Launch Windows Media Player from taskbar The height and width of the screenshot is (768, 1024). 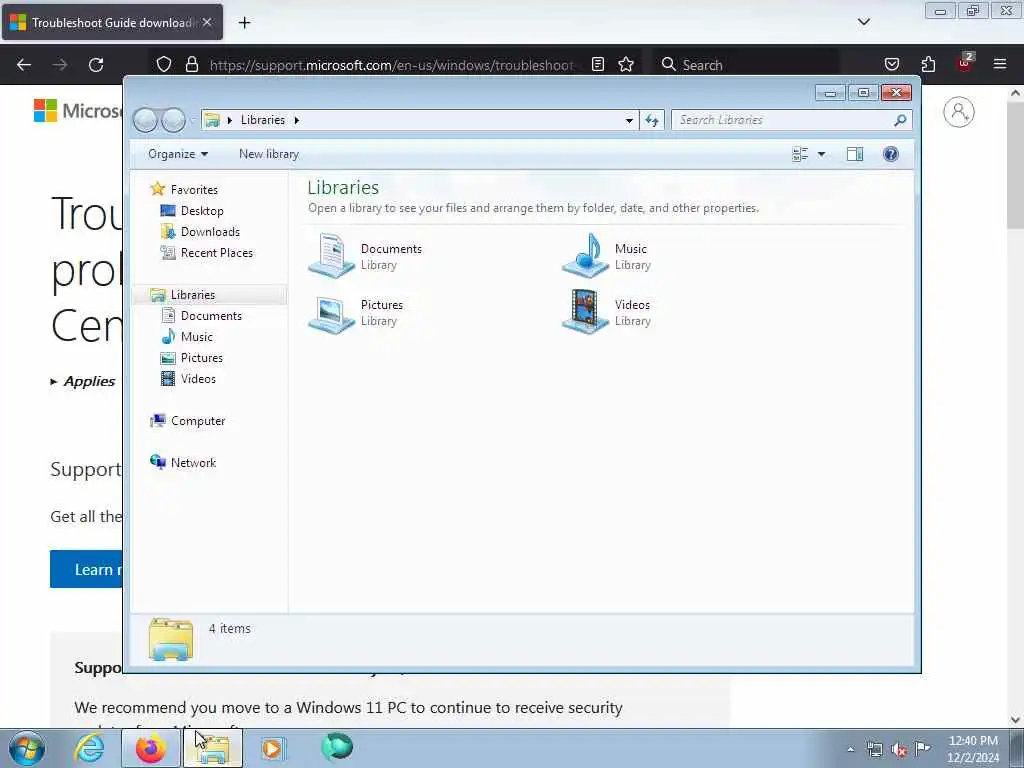pyautogui.click(x=272, y=748)
